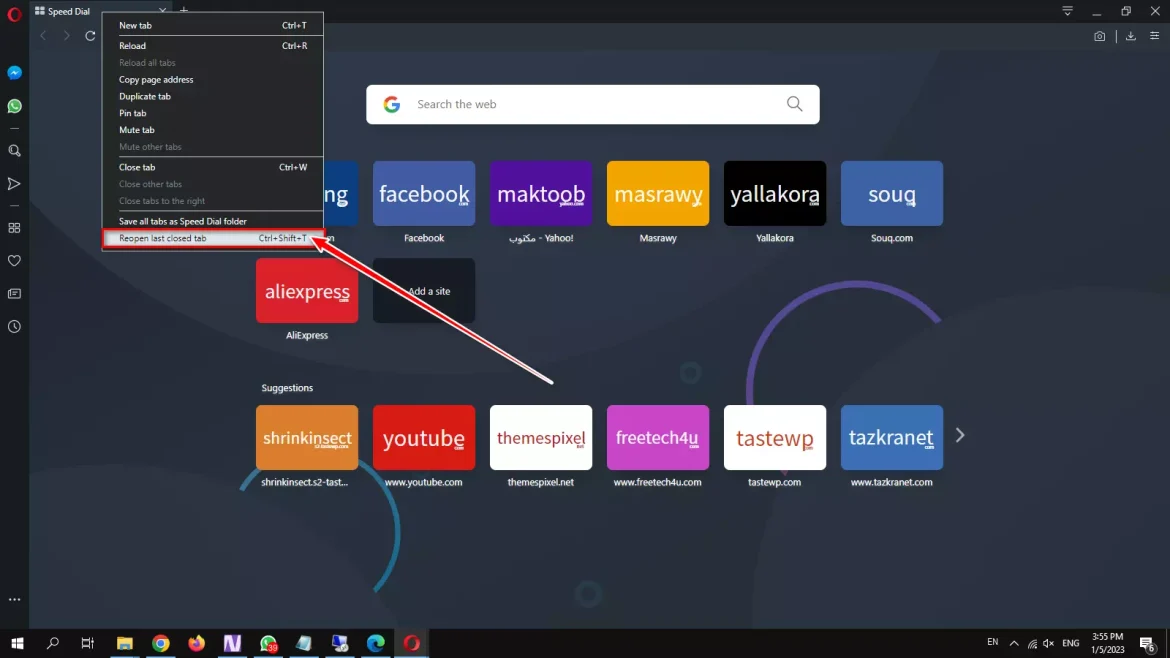Screen dimensions: 1170x658
Task: Open personal news icon in sidebar
Action: click(x=14, y=294)
